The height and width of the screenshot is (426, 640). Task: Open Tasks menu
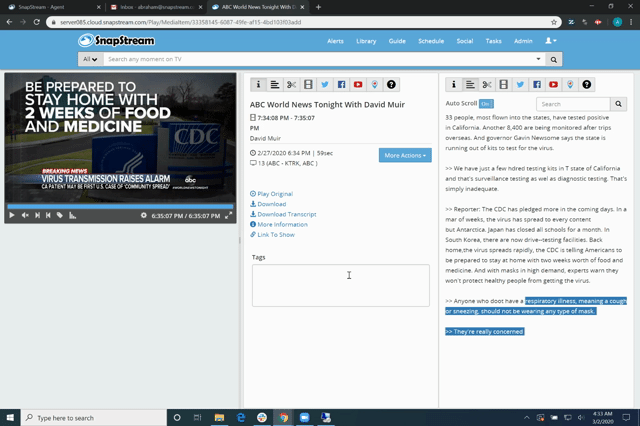click(493, 41)
